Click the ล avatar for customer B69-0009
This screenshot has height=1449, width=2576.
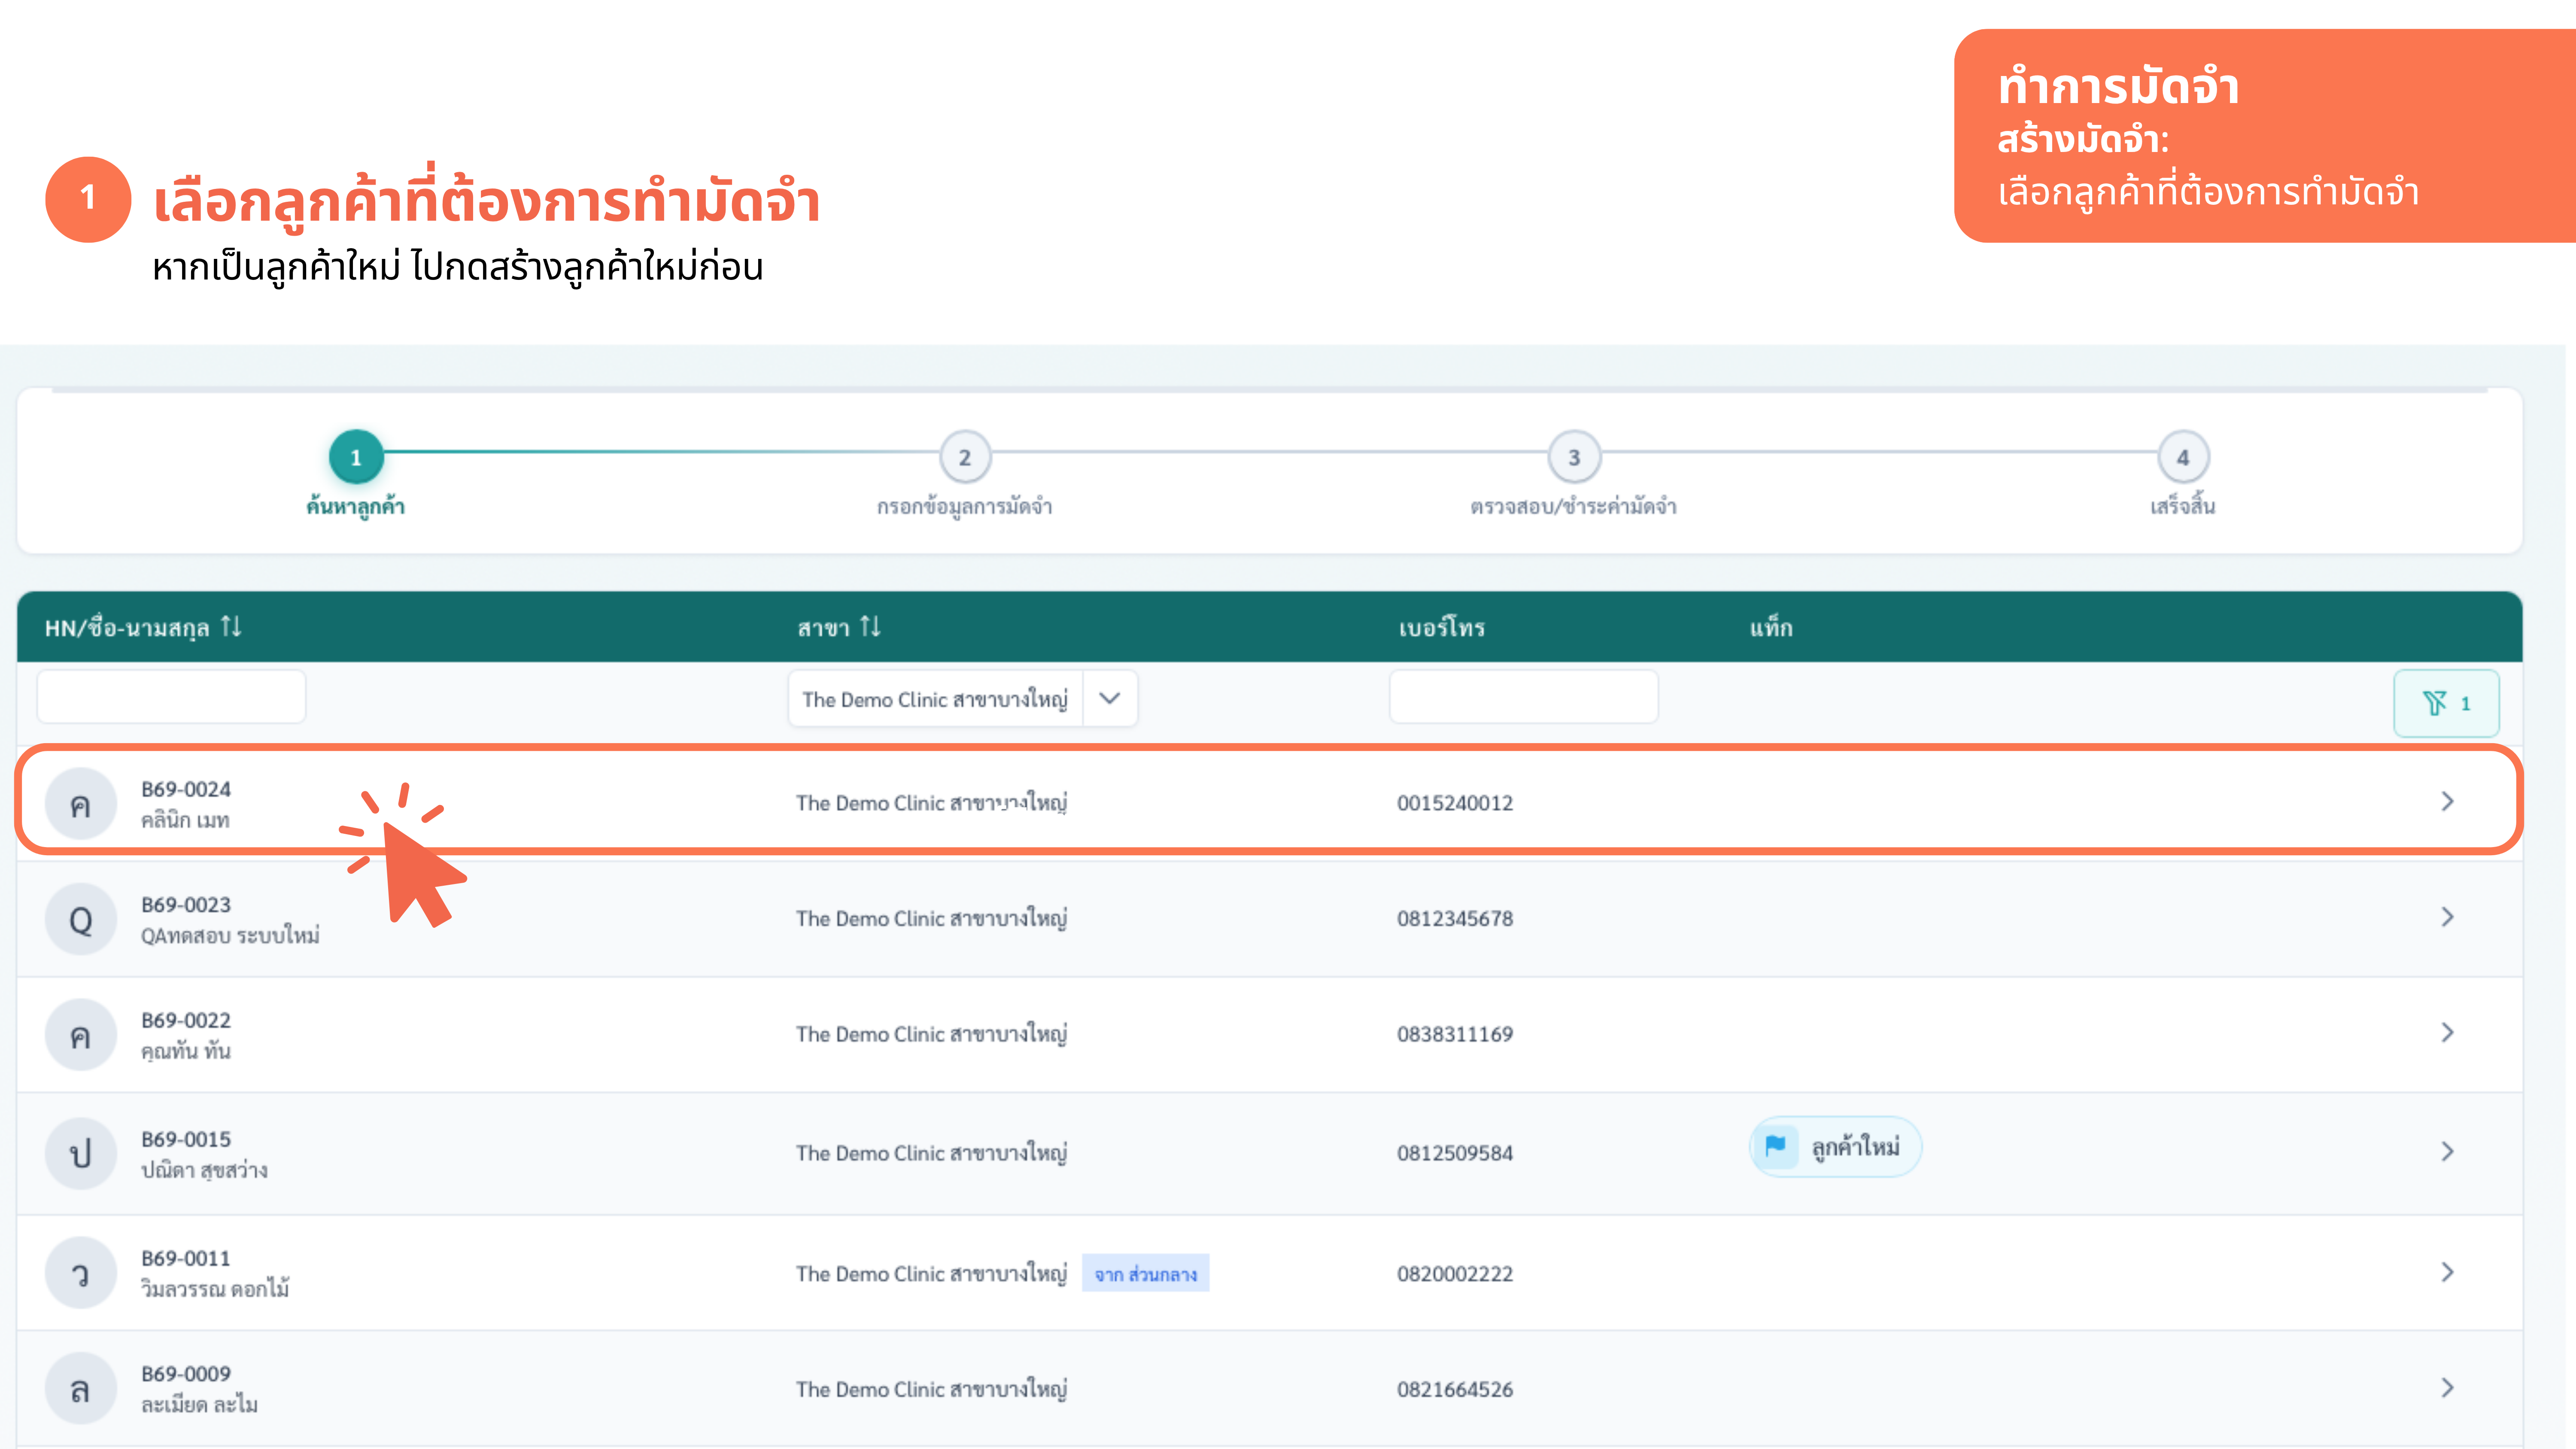click(x=81, y=1389)
